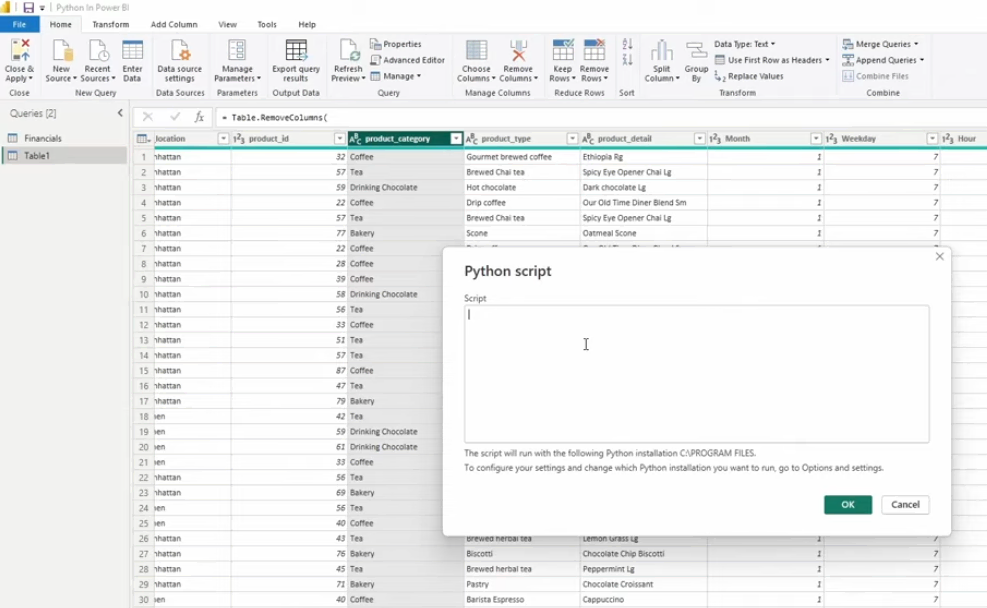Viewport: 987px width, 608px height.
Task: Click the save icon in title bar
Action: pyautogui.click(x=28, y=8)
